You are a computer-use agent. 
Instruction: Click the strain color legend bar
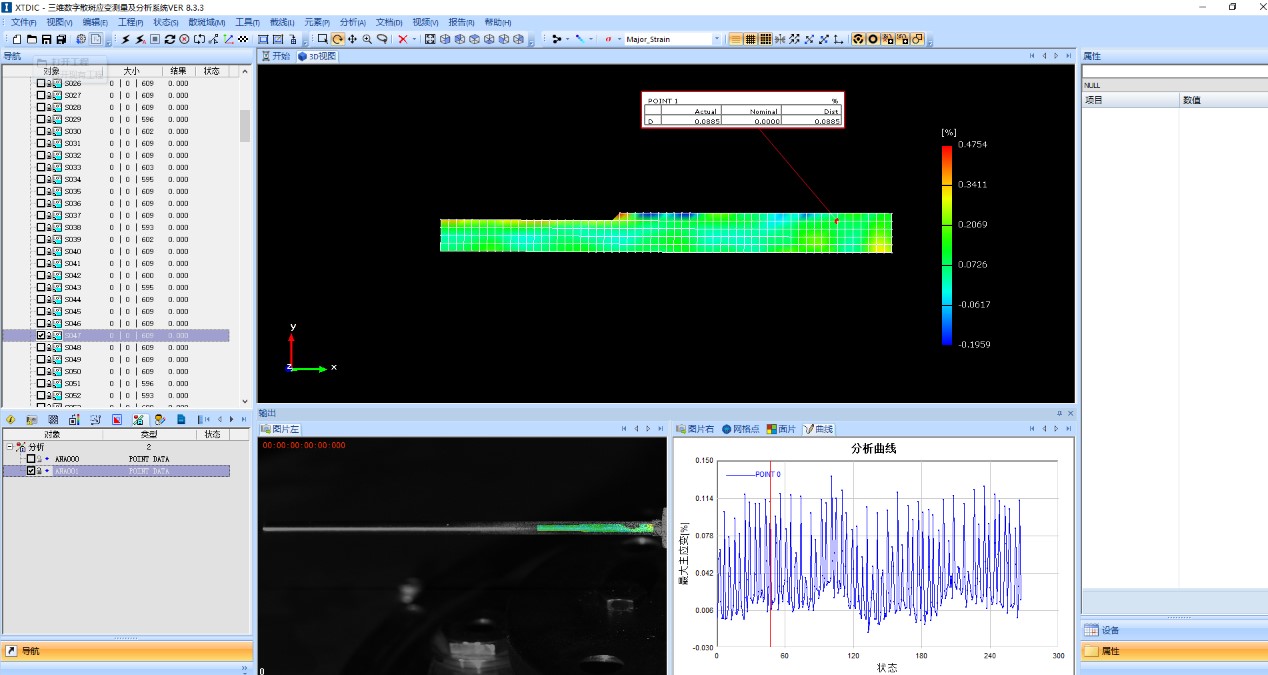point(946,245)
